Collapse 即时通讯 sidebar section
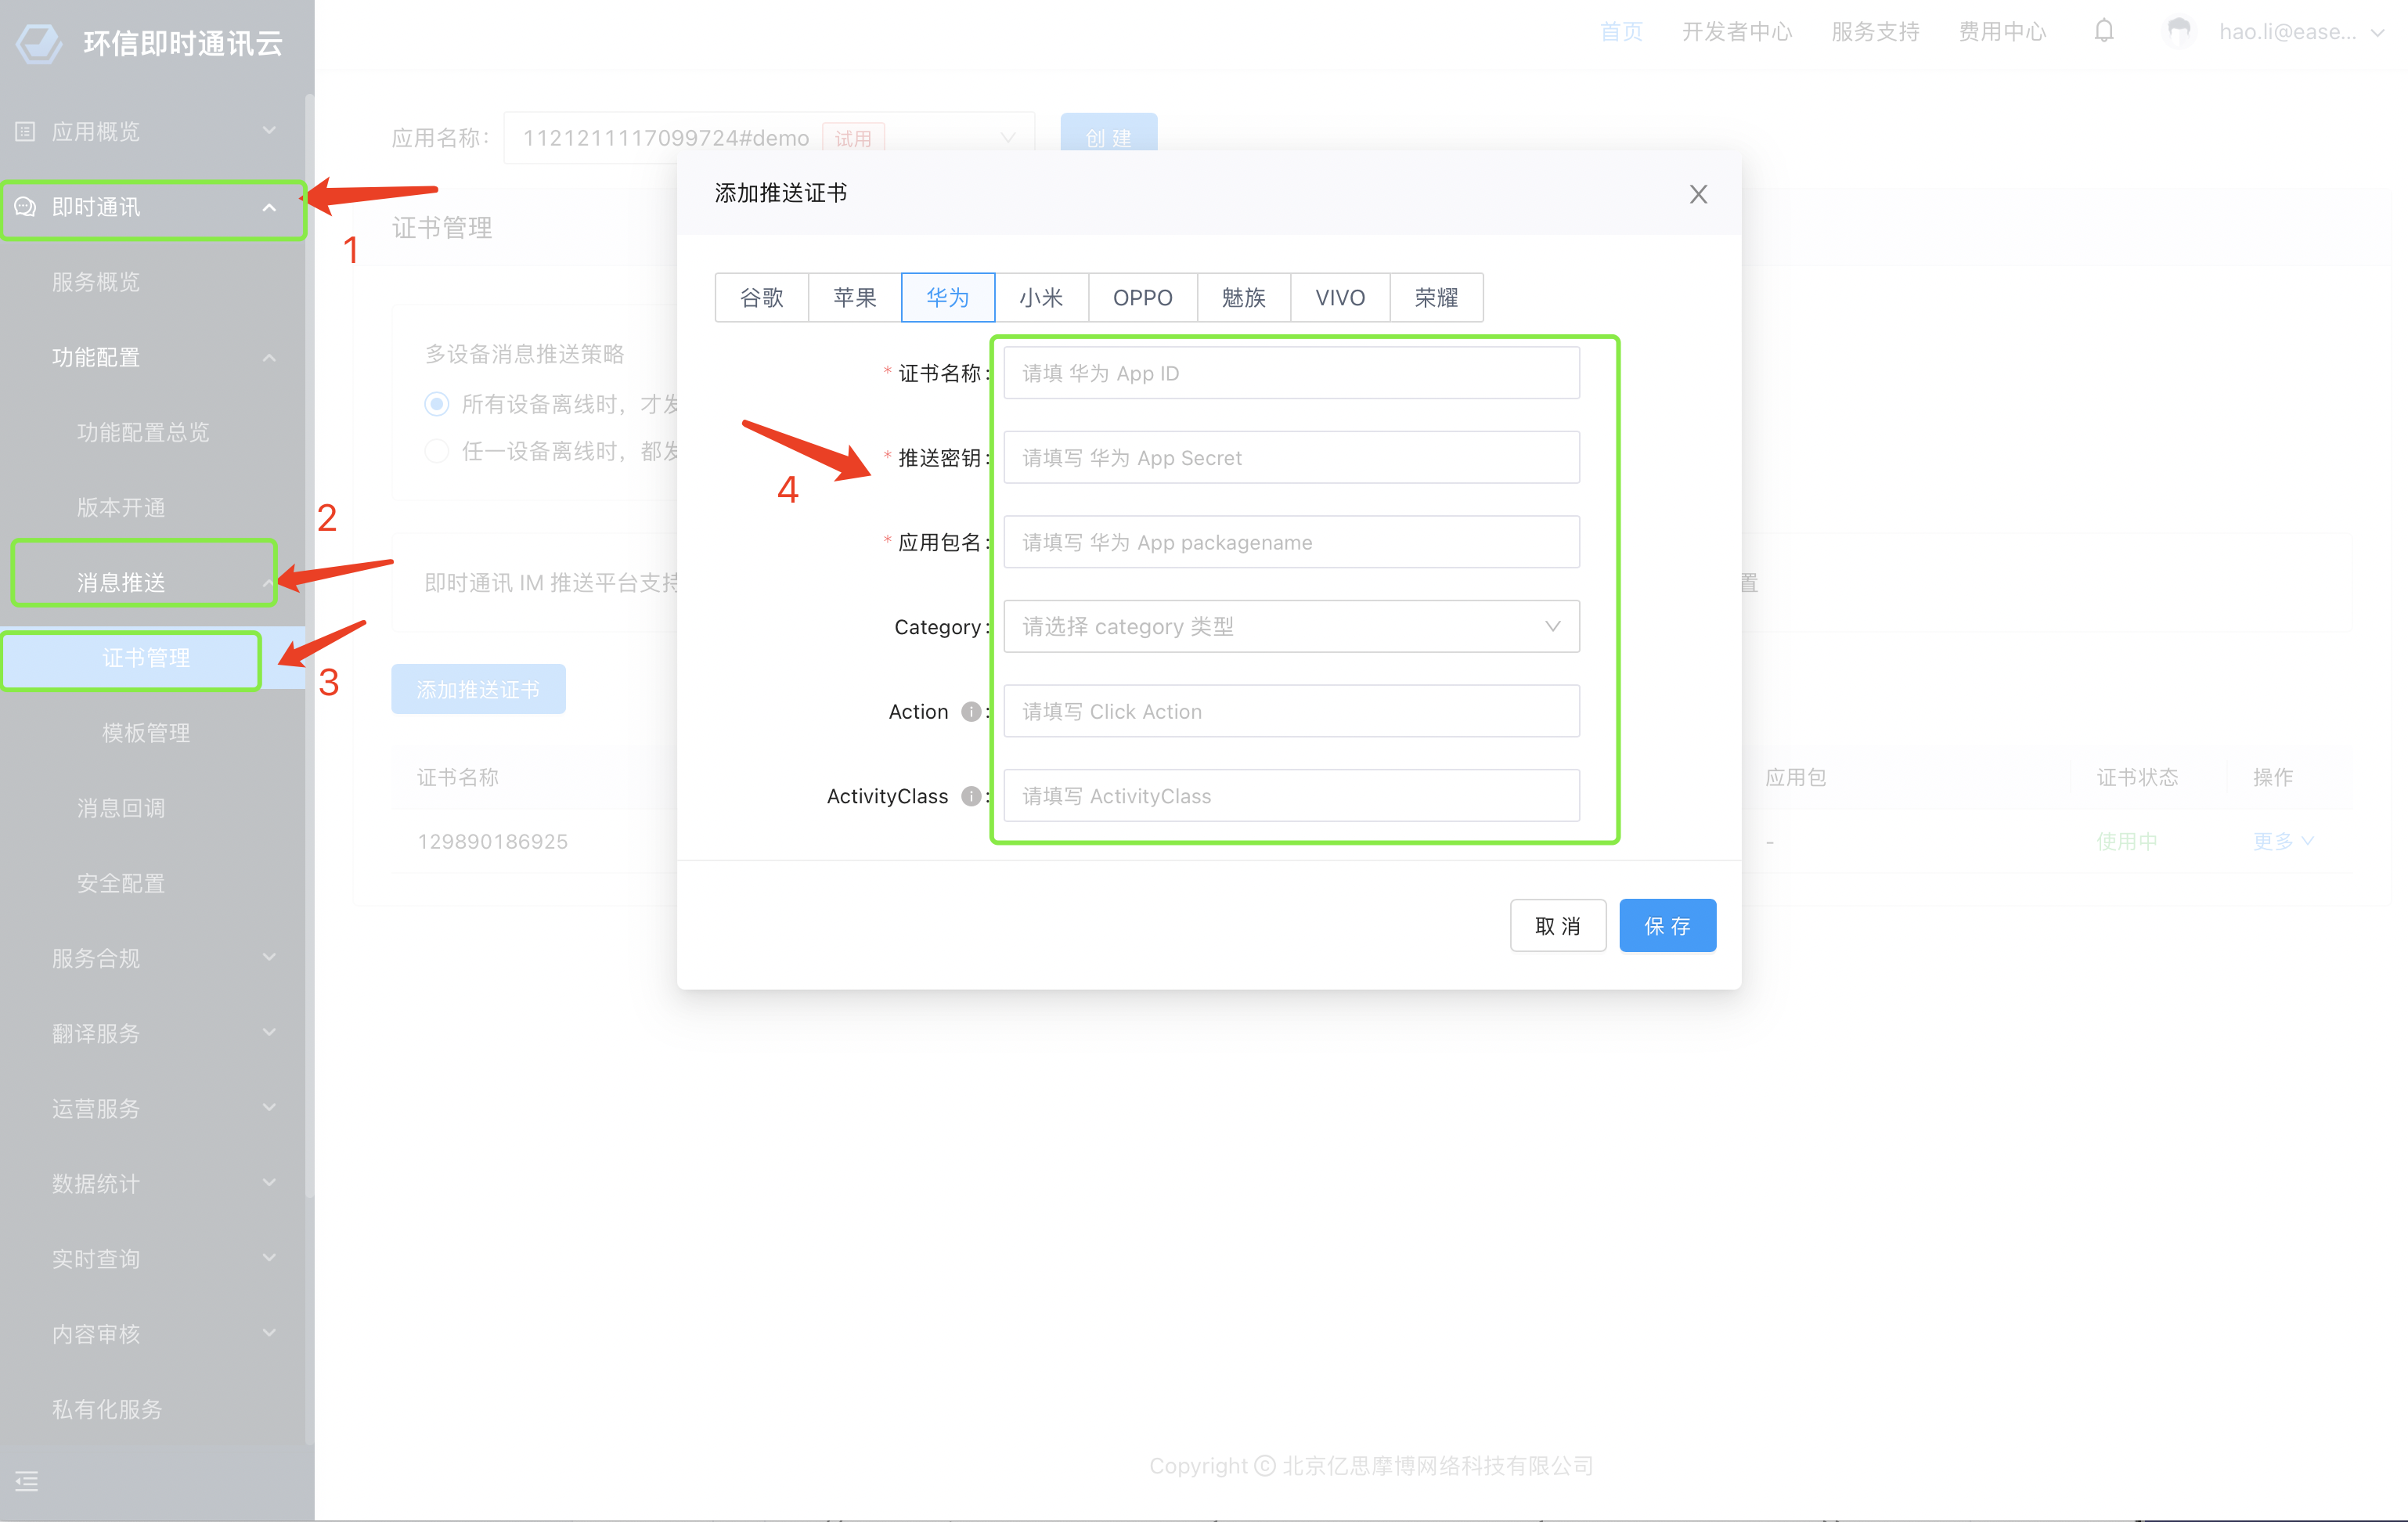Screen dimensions: 2408x1522 tap(269, 207)
